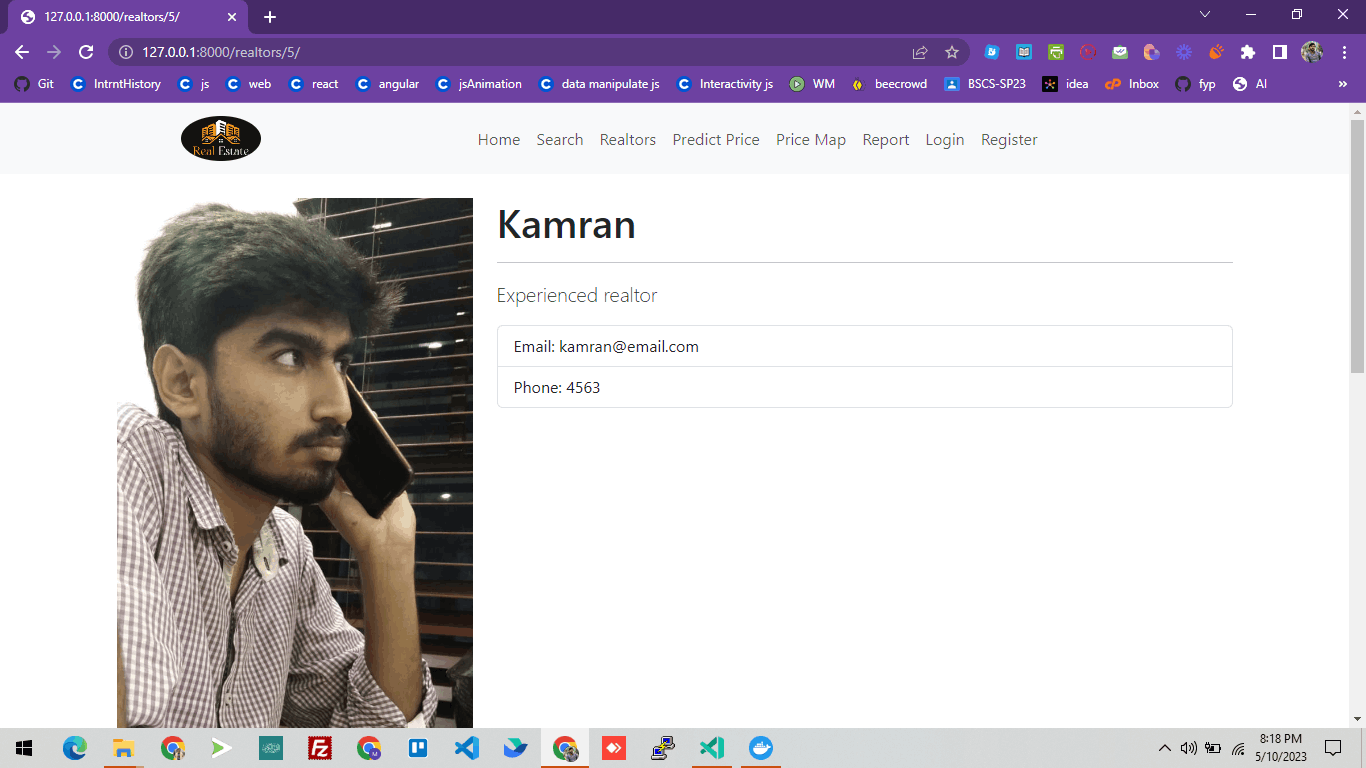Open Chrome's three-dot menu

coord(1344,52)
